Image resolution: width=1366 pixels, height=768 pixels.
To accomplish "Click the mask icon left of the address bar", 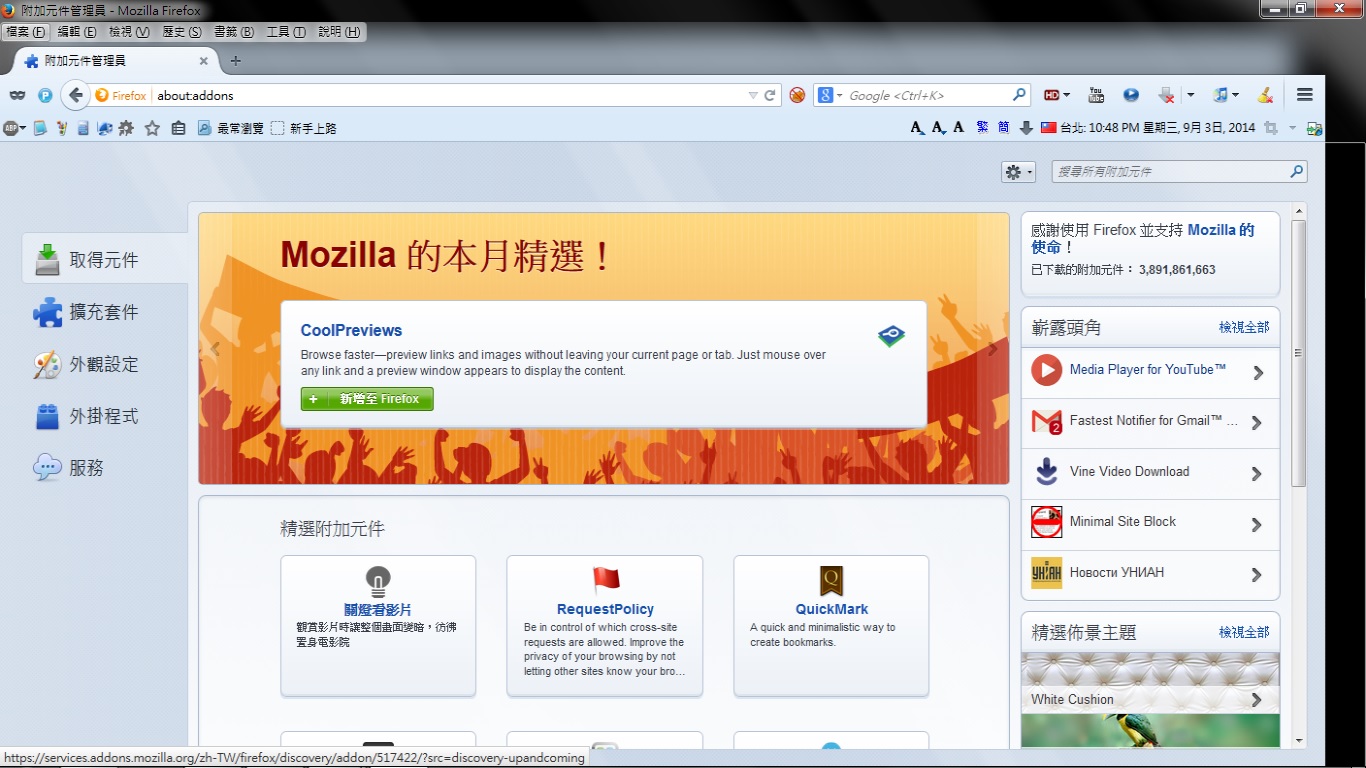I will click(17, 95).
